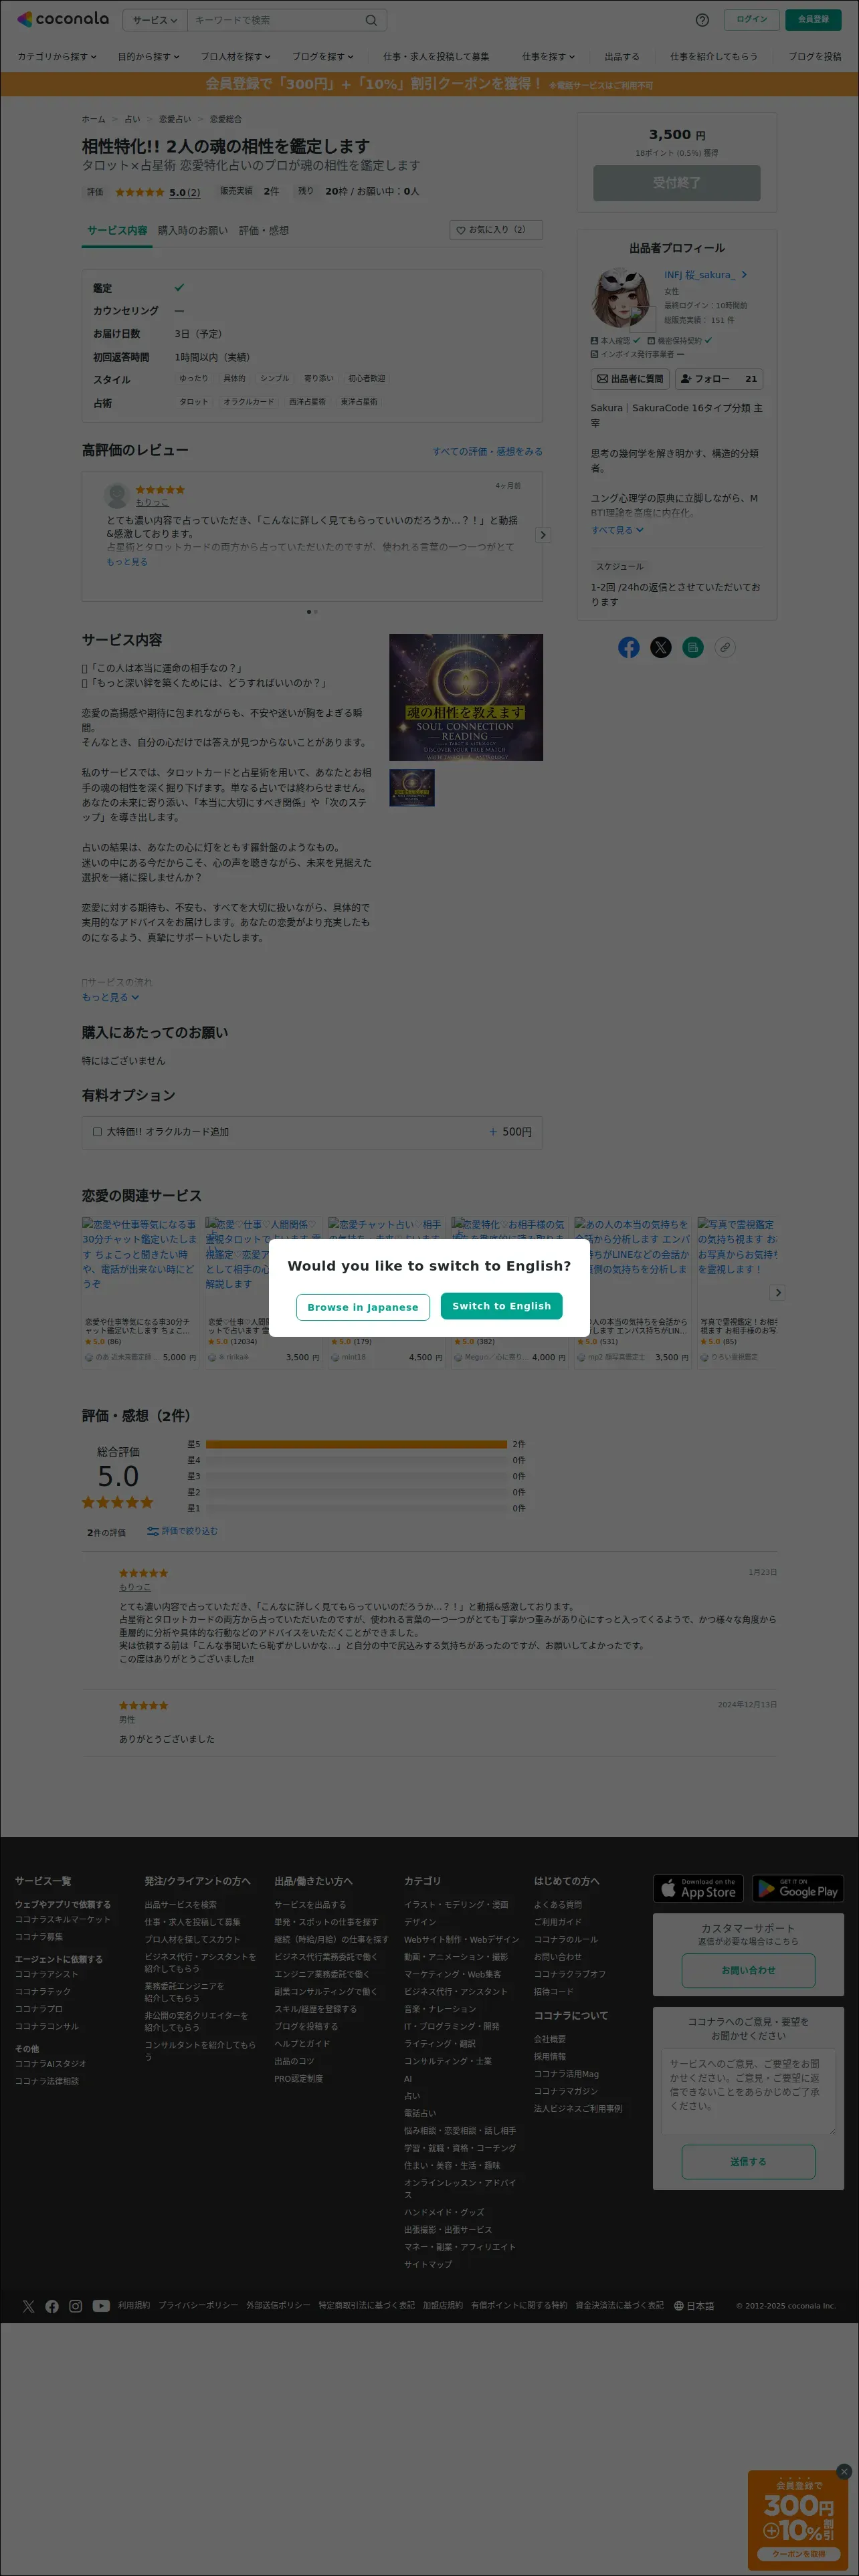Click the heart お気に入り favorite button
The image size is (859, 2576).
coord(496,230)
